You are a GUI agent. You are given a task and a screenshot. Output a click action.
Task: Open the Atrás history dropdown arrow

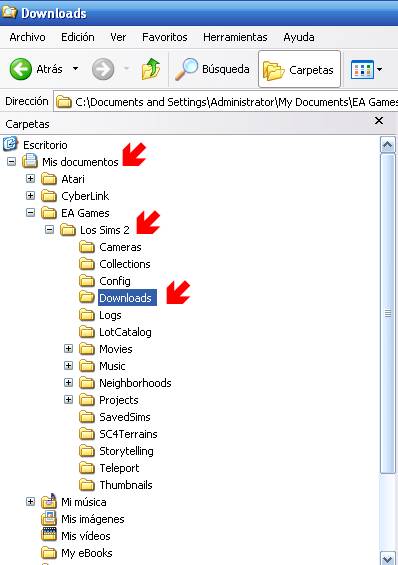(x=75, y=68)
